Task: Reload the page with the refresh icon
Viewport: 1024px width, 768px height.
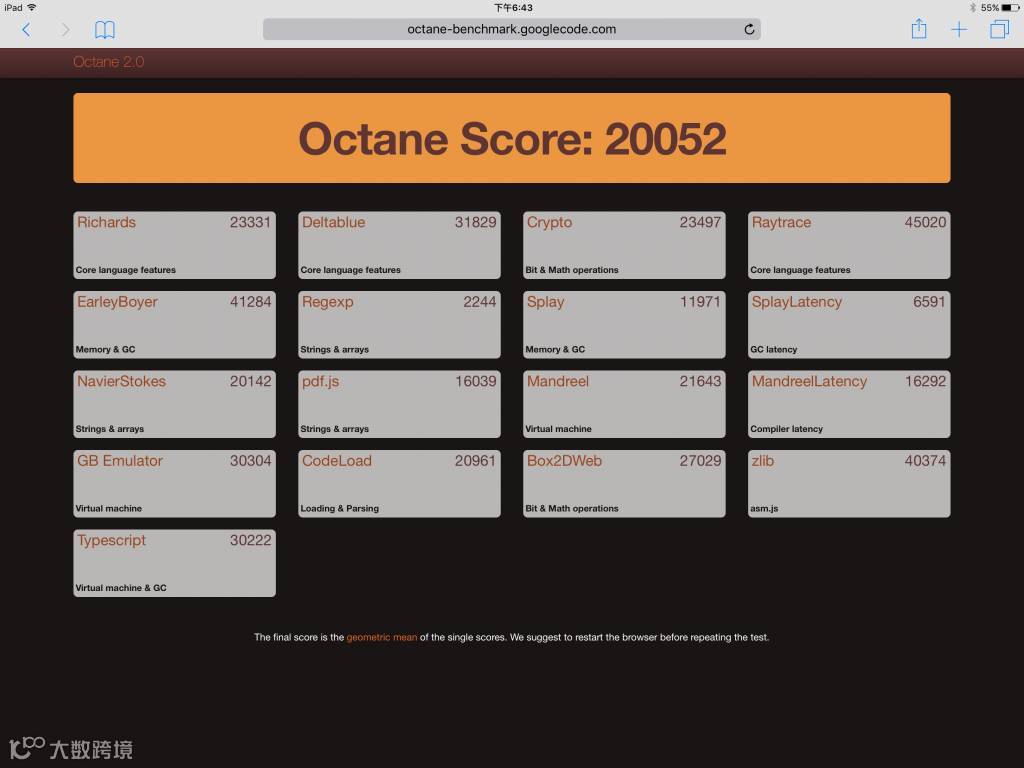Action: click(x=749, y=29)
